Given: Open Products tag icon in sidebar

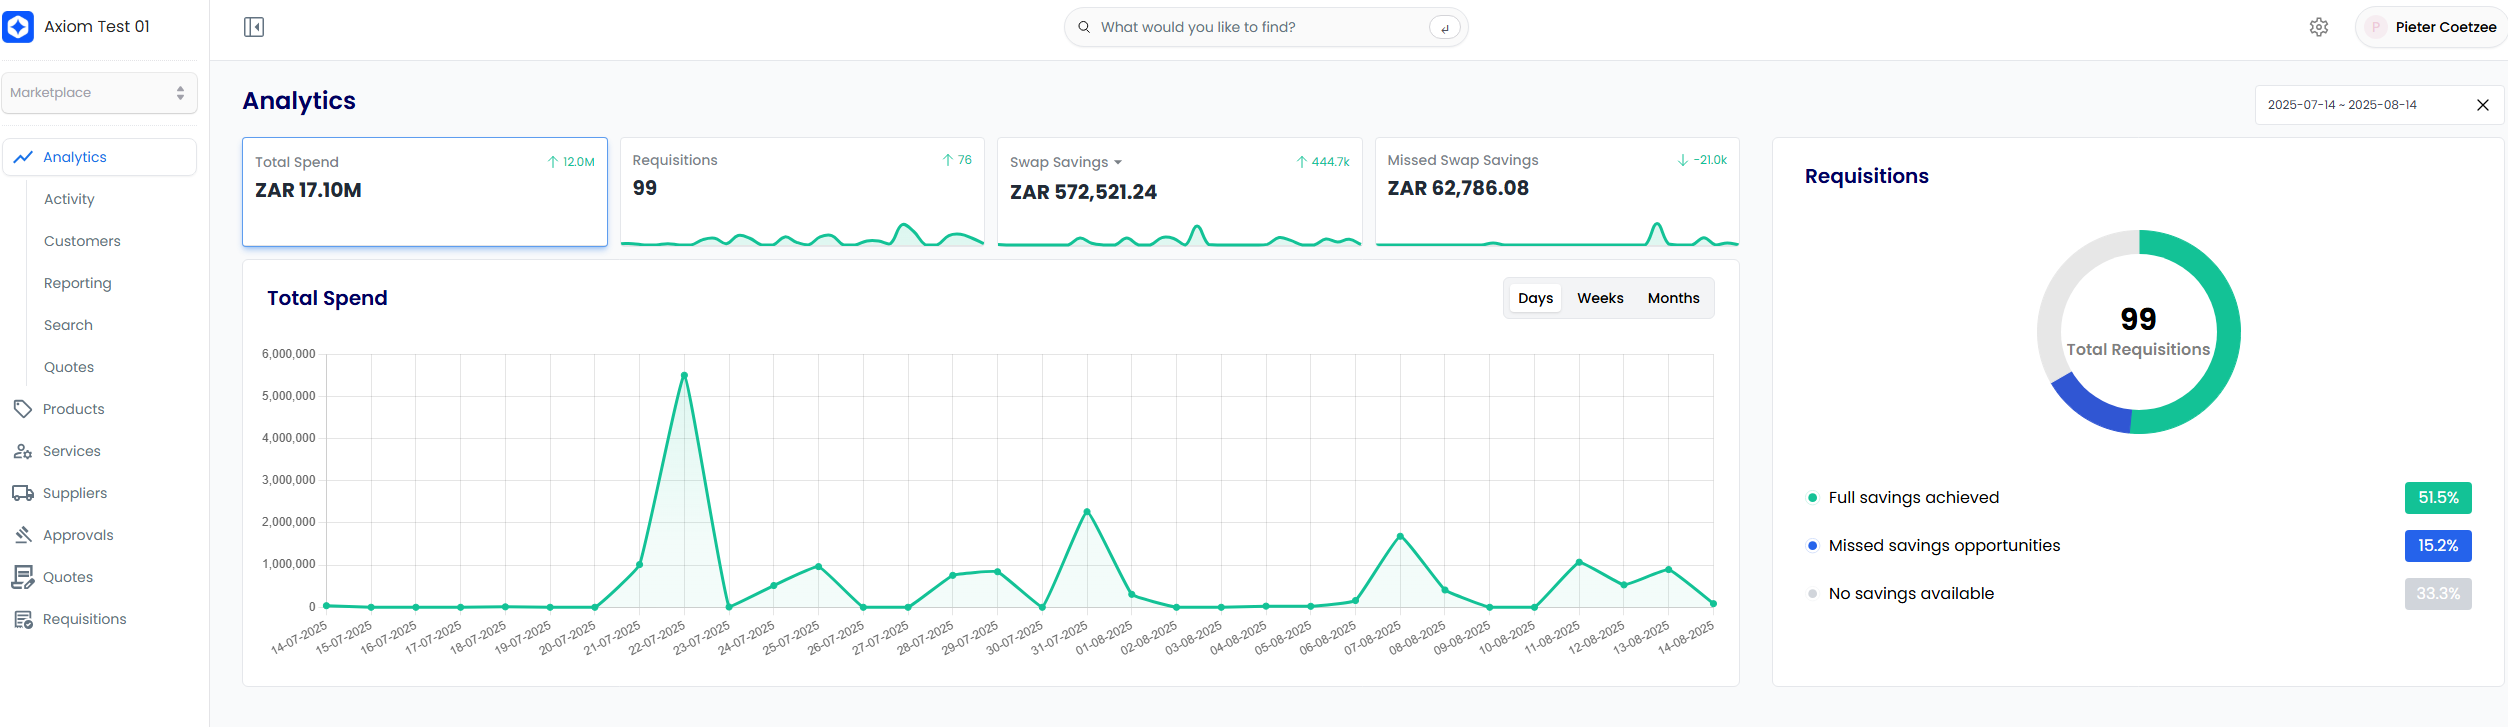Looking at the screenshot, I should pos(22,409).
